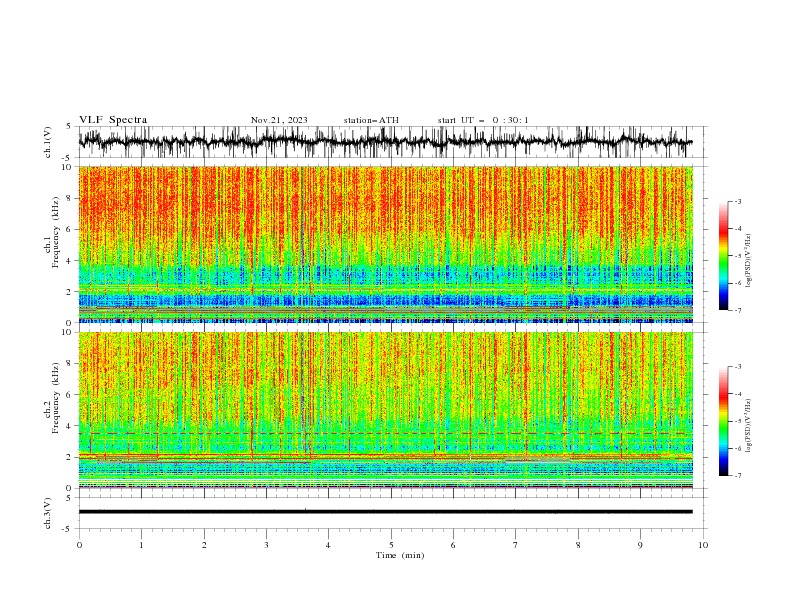Click the ch.2 color scale bar
The width and height of the screenshot is (792, 612).
point(723,421)
